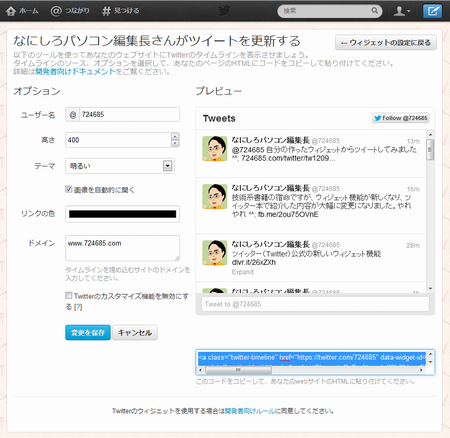Open the black link color swatch
The width and height of the screenshot is (450, 438).
click(122, 214)
